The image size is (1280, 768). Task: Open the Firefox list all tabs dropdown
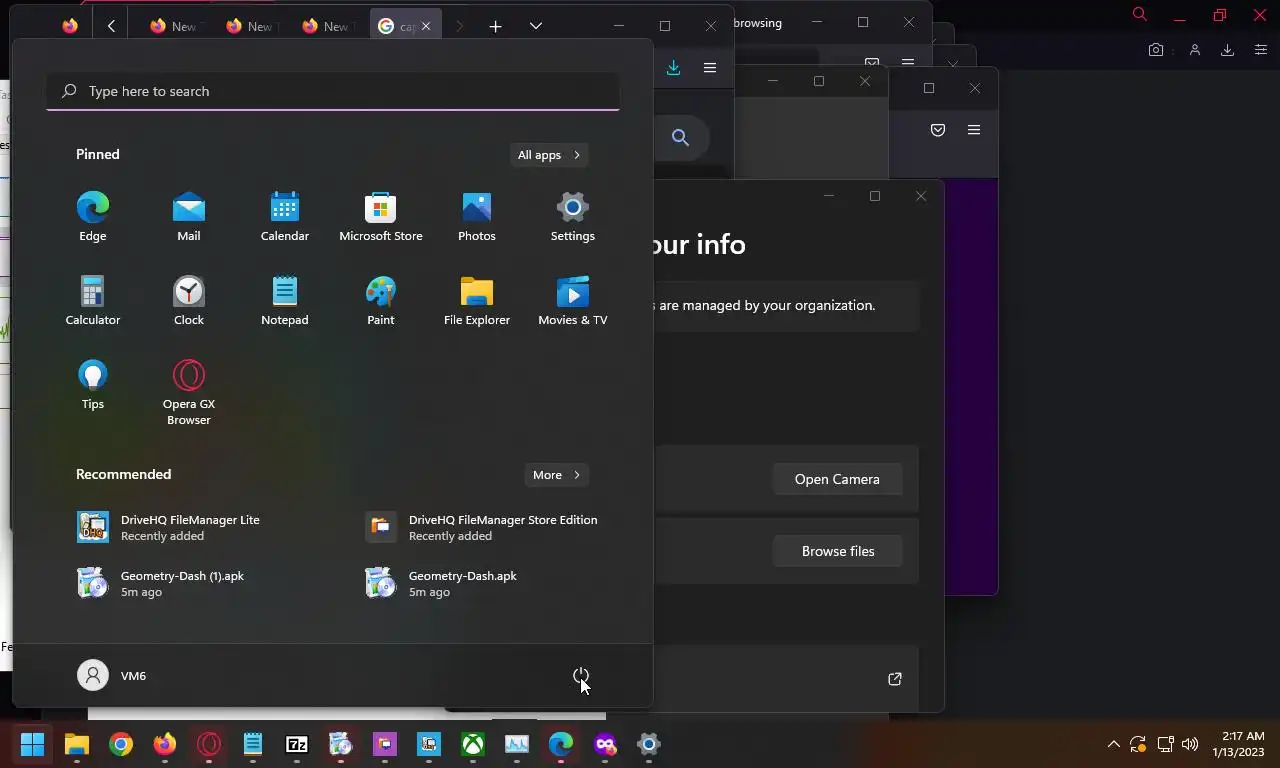coord(536,26)
